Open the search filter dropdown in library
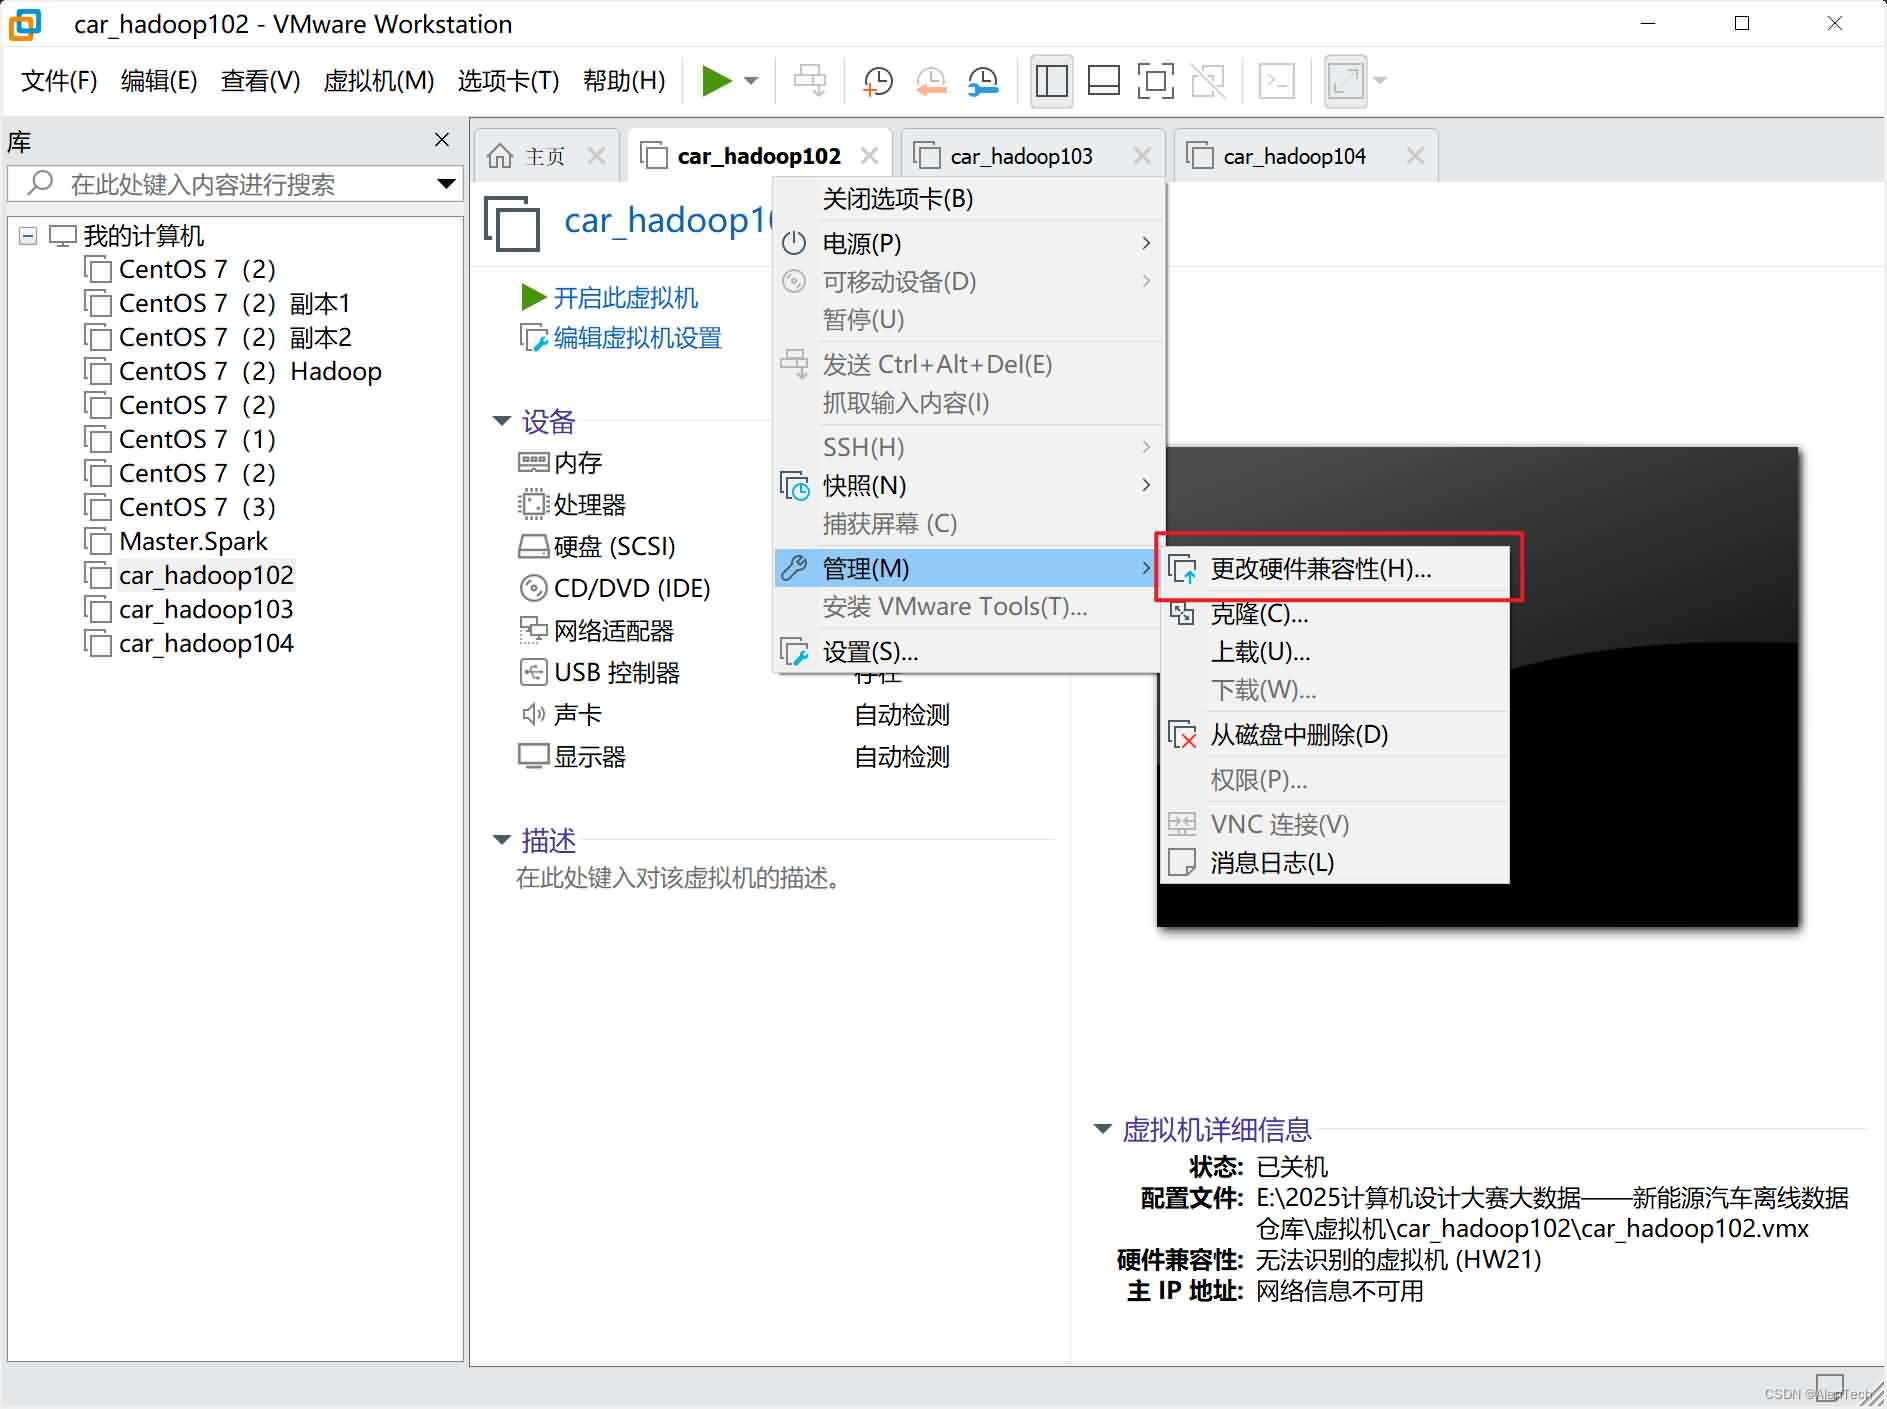The width and height of the screenshot is (1887, 1409). click(447, 184)
